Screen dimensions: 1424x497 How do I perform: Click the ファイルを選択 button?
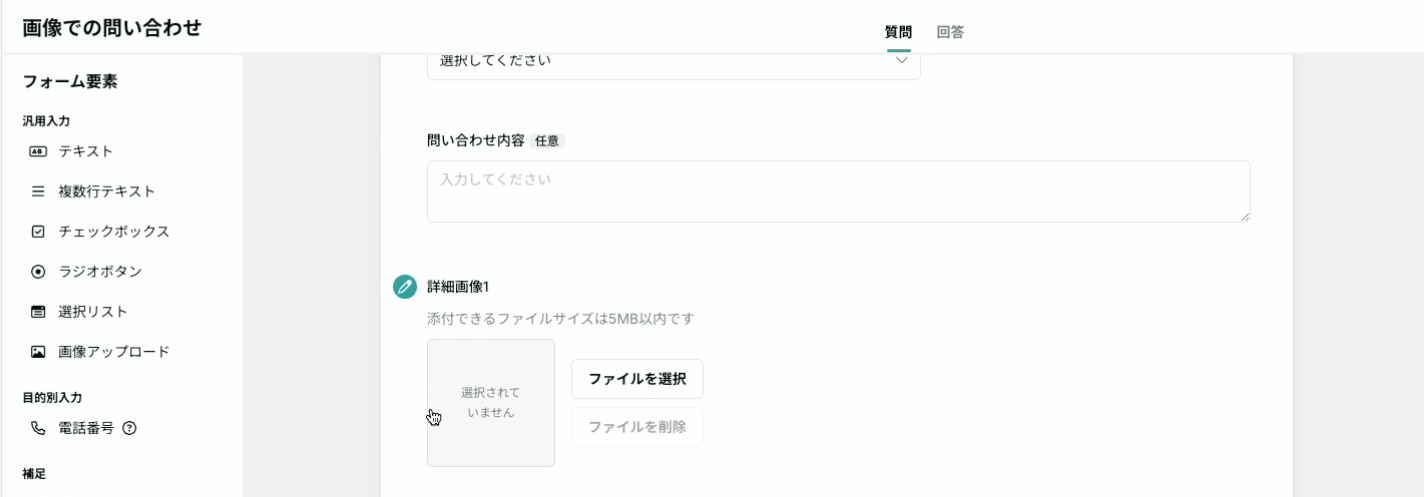[637, 379]
